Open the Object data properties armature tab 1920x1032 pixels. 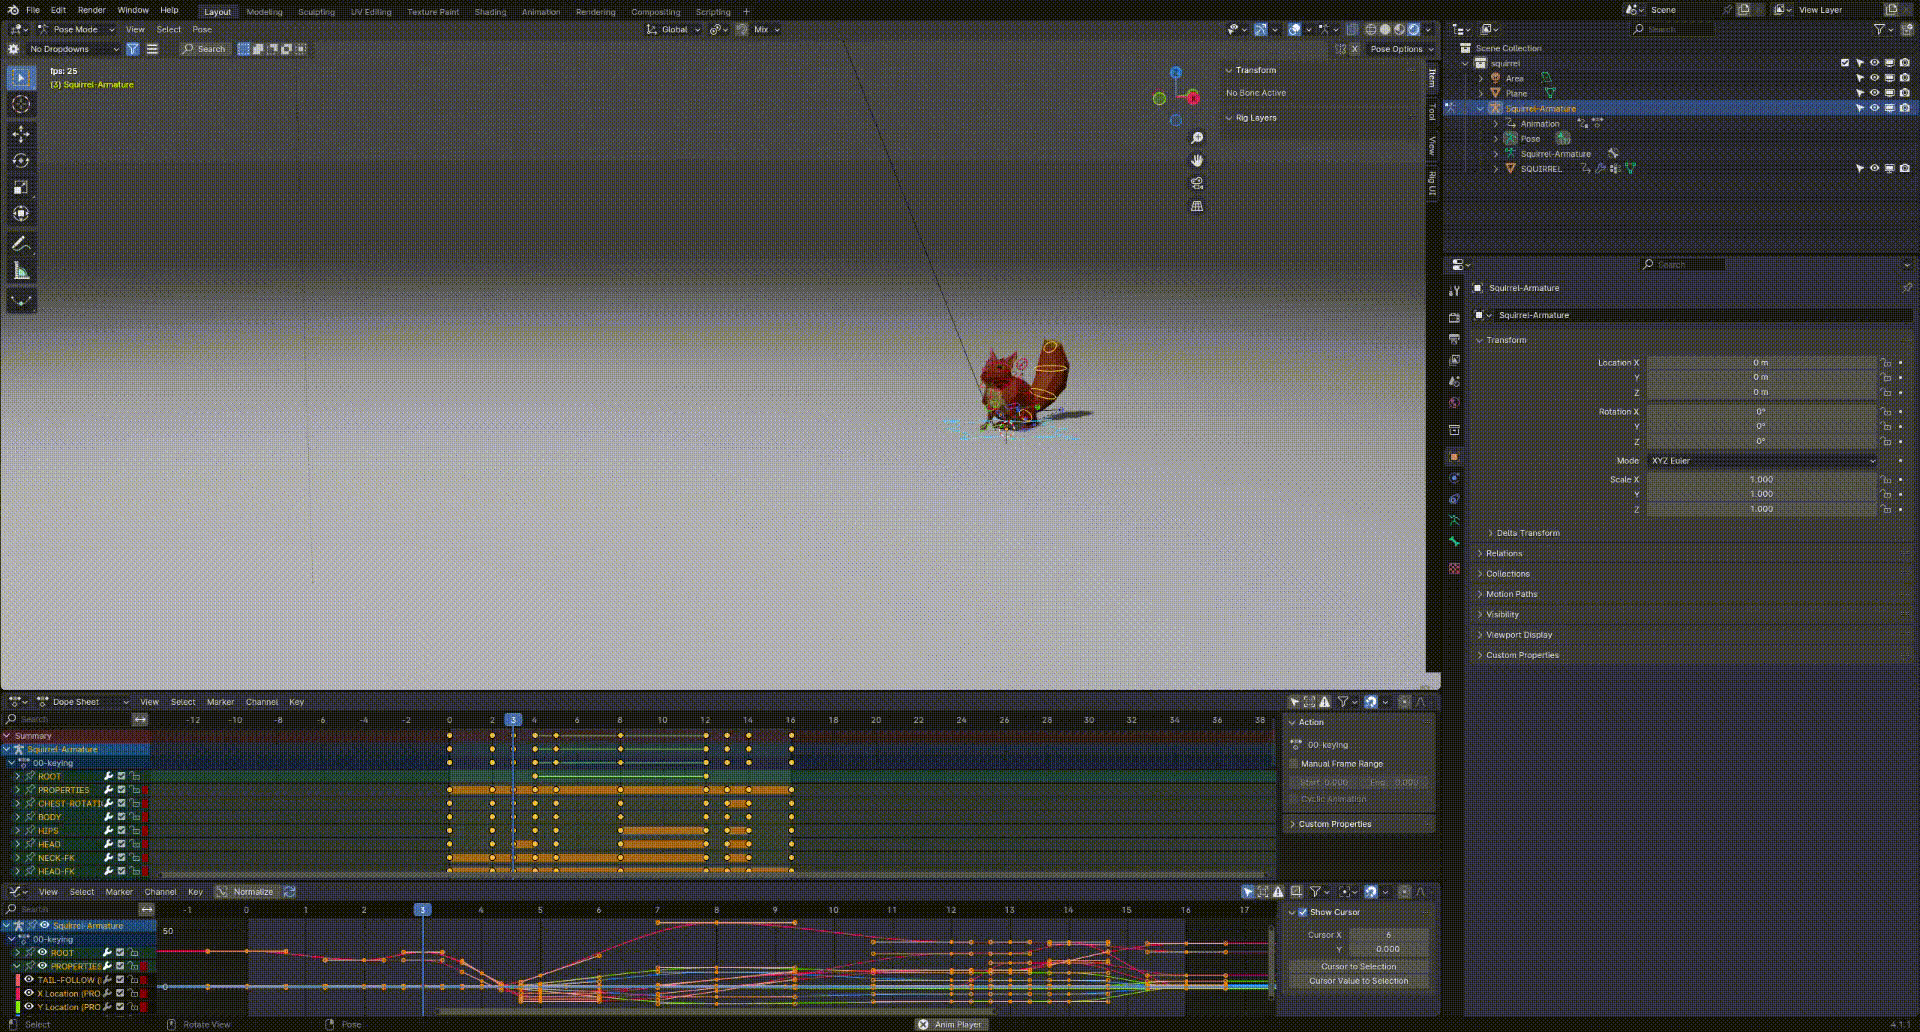click(1454, 520)
